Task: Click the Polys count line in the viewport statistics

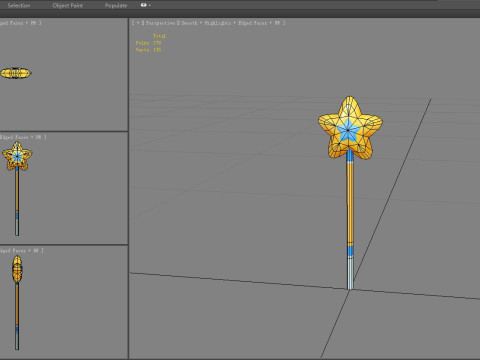Action: coord(148,43)
